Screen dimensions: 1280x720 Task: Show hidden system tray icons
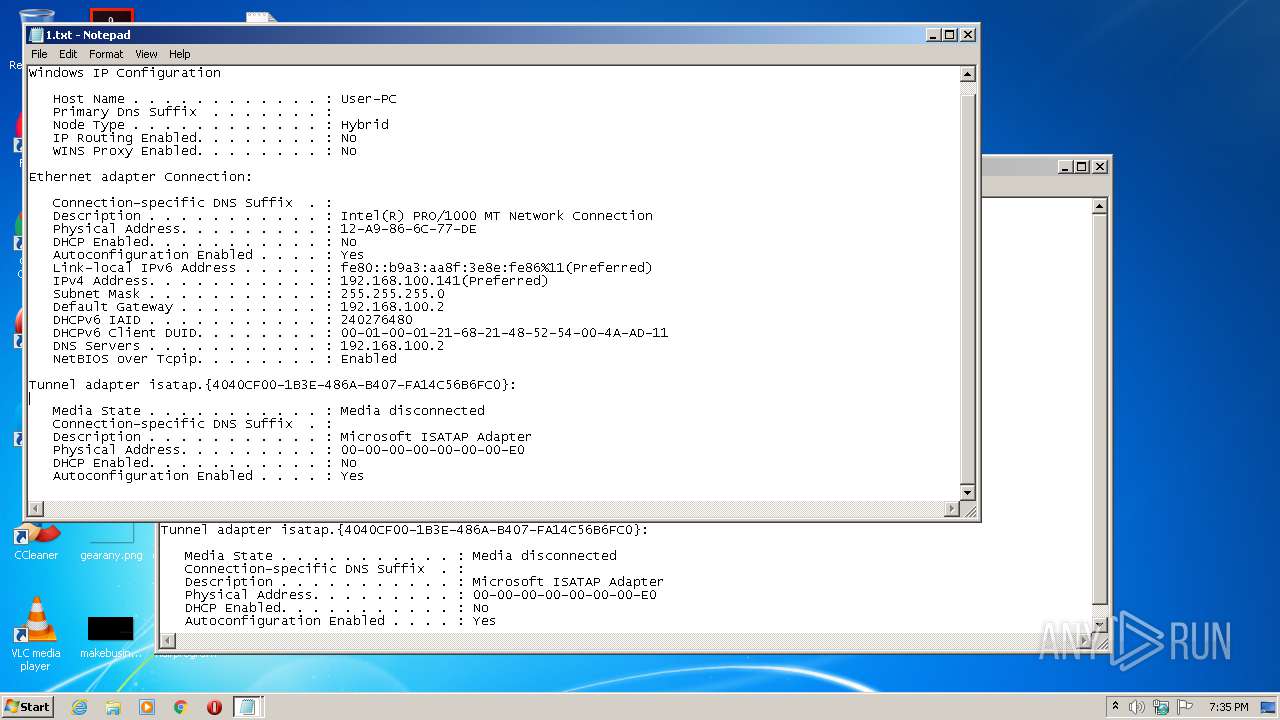tap(1115, 707)
